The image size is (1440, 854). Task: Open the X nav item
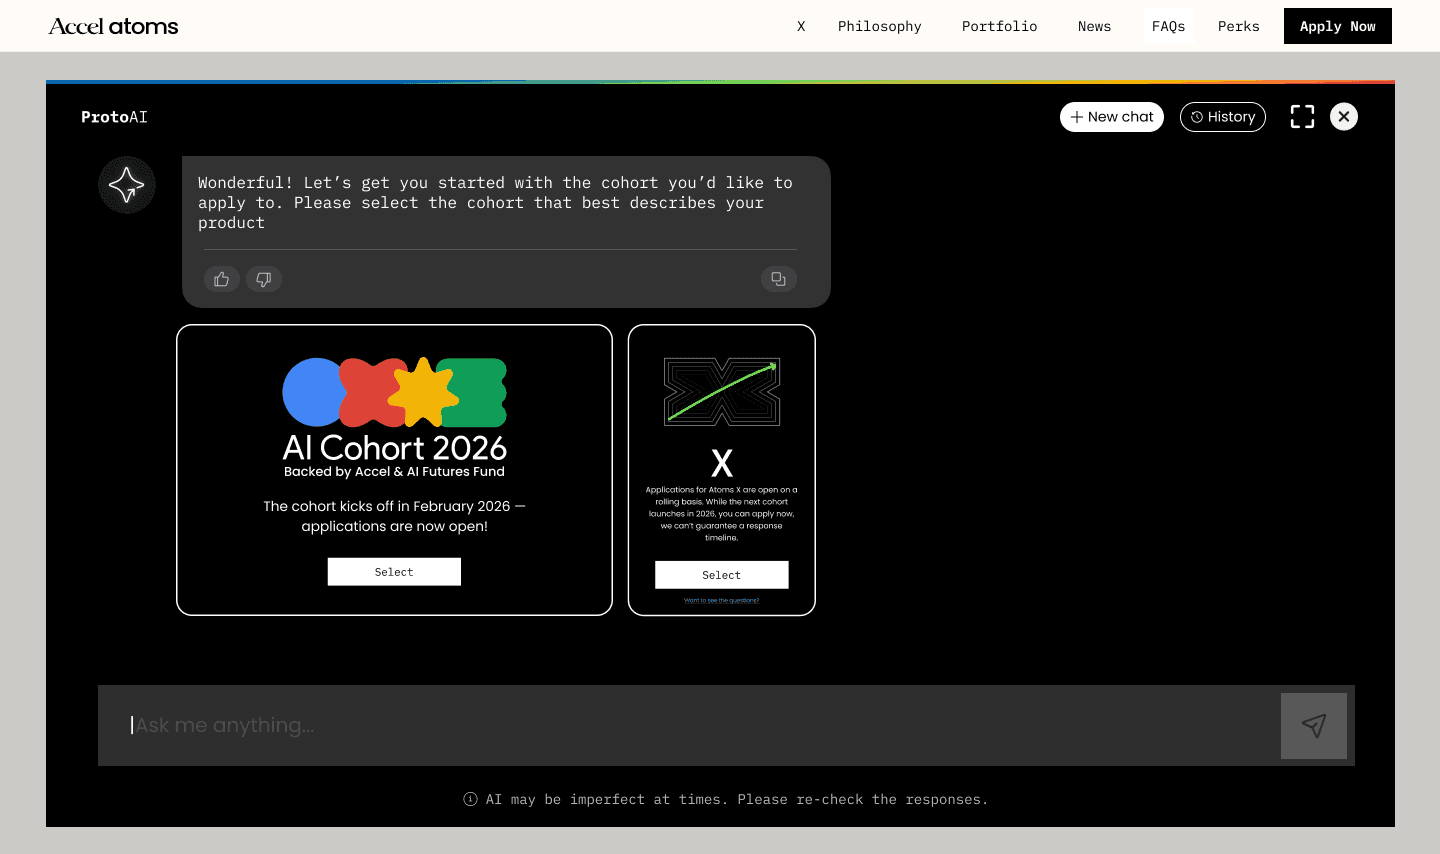point(801,26)
